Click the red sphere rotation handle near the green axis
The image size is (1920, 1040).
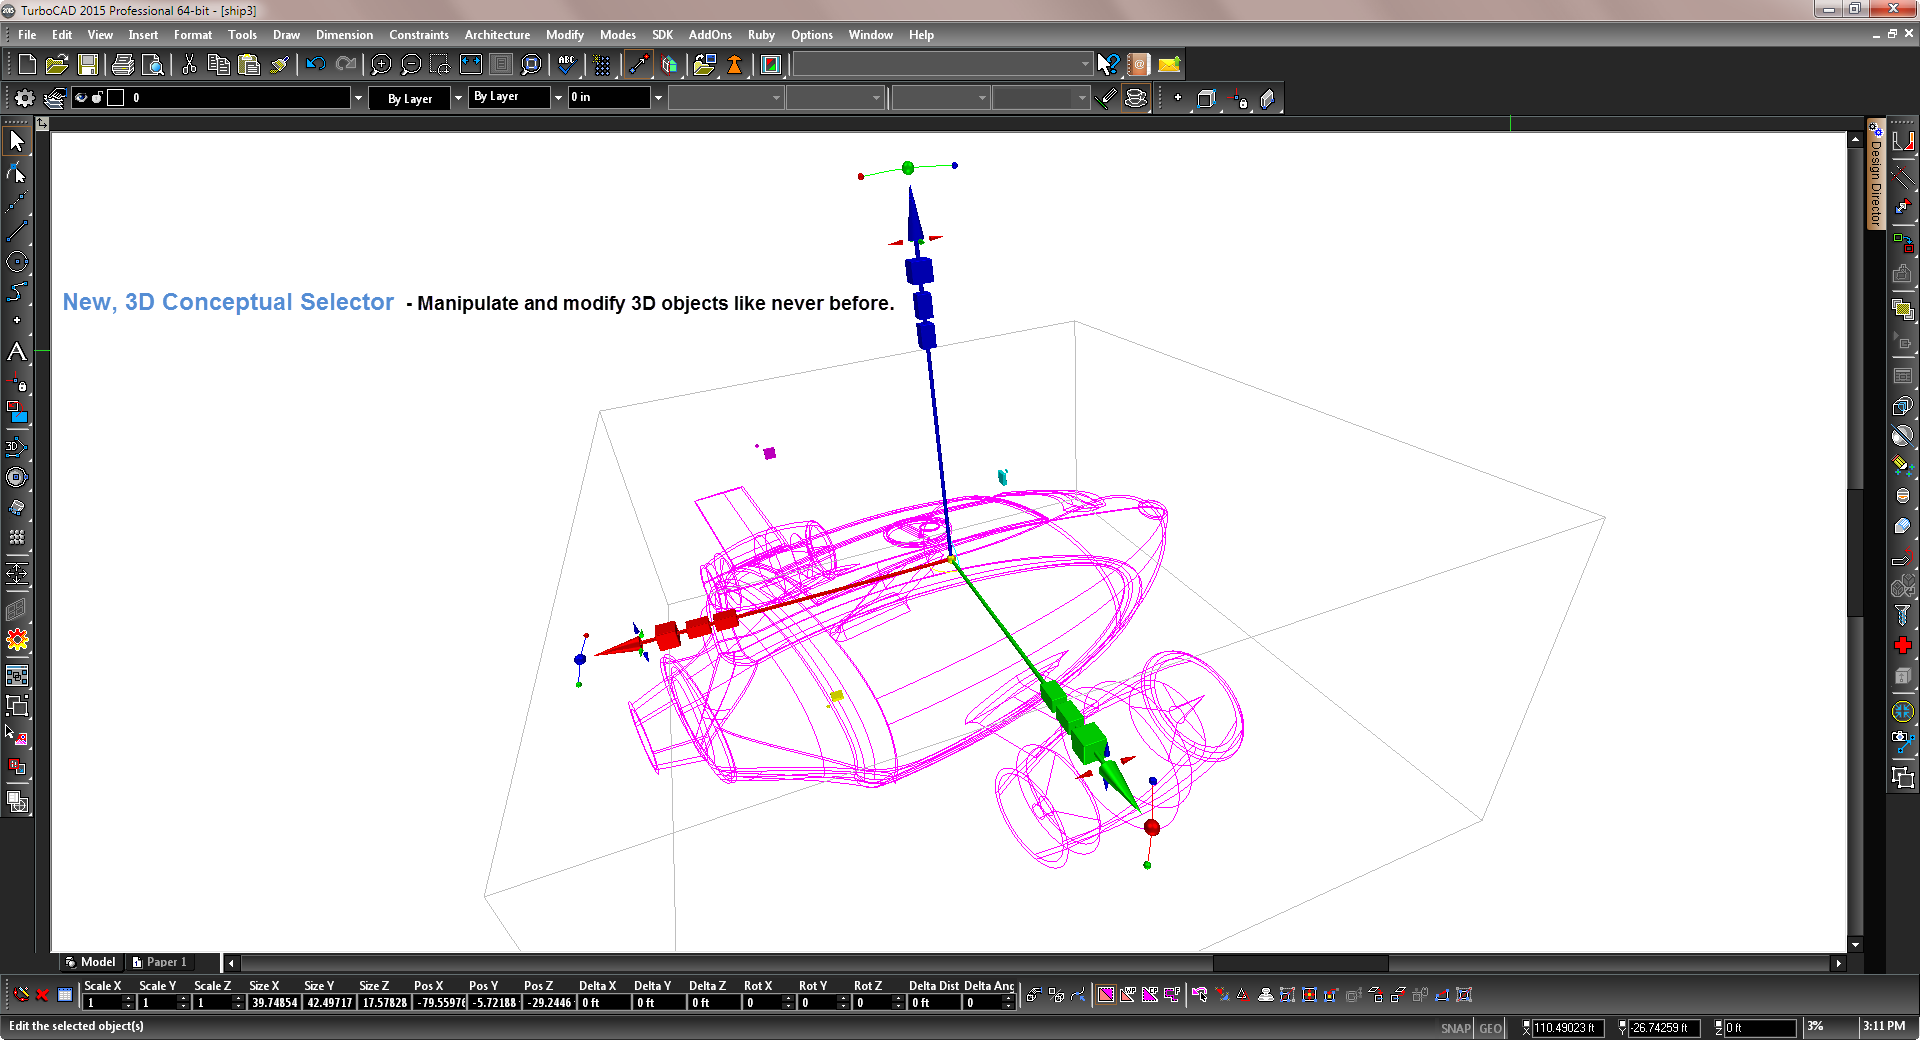[1152, 827]
